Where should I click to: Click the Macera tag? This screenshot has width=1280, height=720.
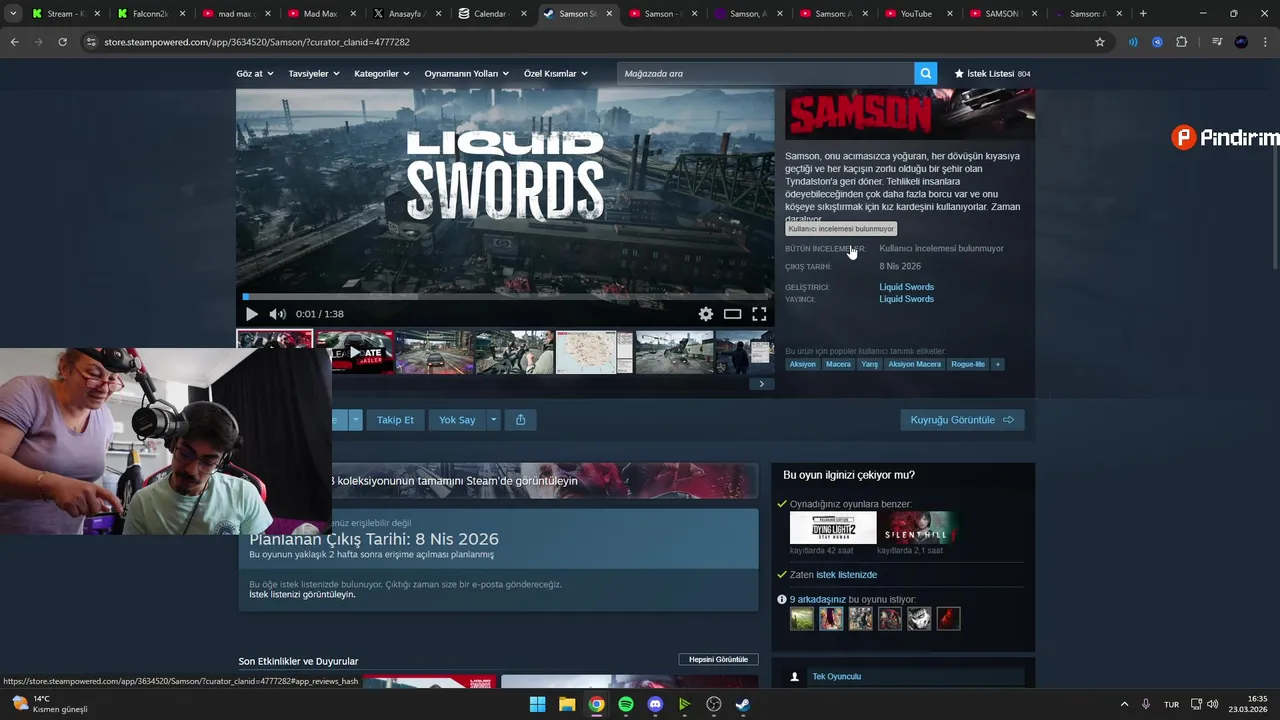pos(838,364)
